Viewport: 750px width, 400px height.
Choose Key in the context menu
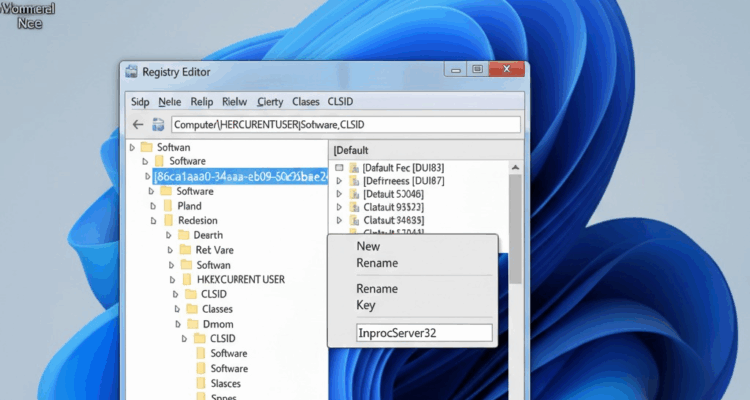pos(365,305)
